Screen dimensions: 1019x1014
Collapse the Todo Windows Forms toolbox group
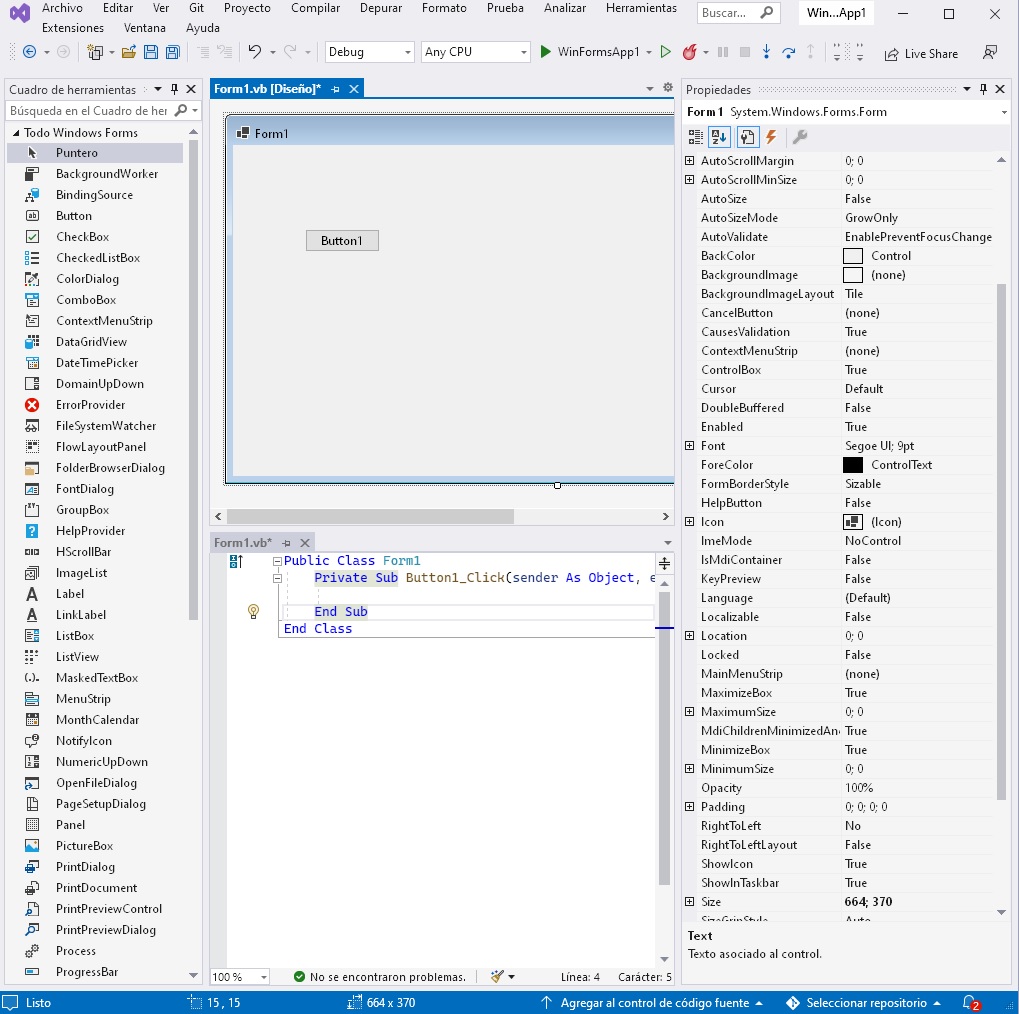click(x=16, y=133)
